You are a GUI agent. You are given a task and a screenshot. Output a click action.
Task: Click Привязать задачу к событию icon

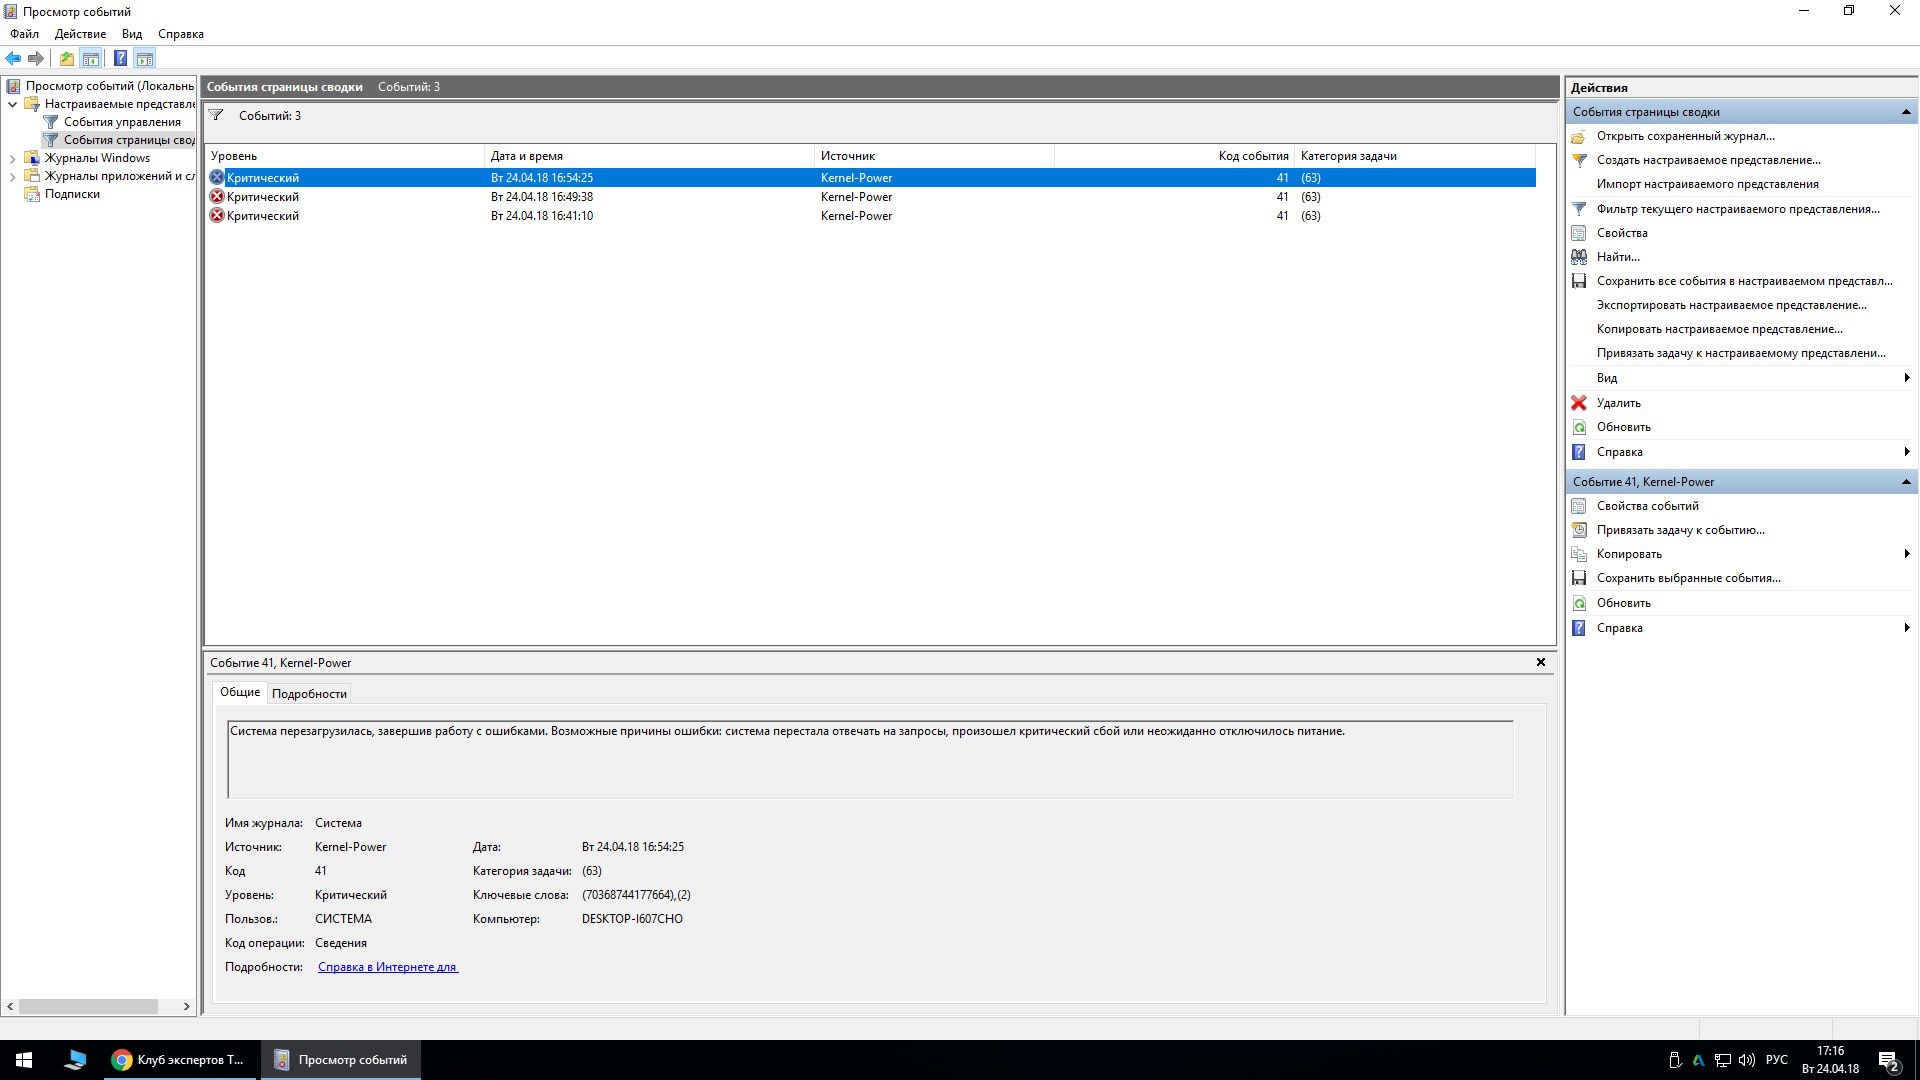1579,530
